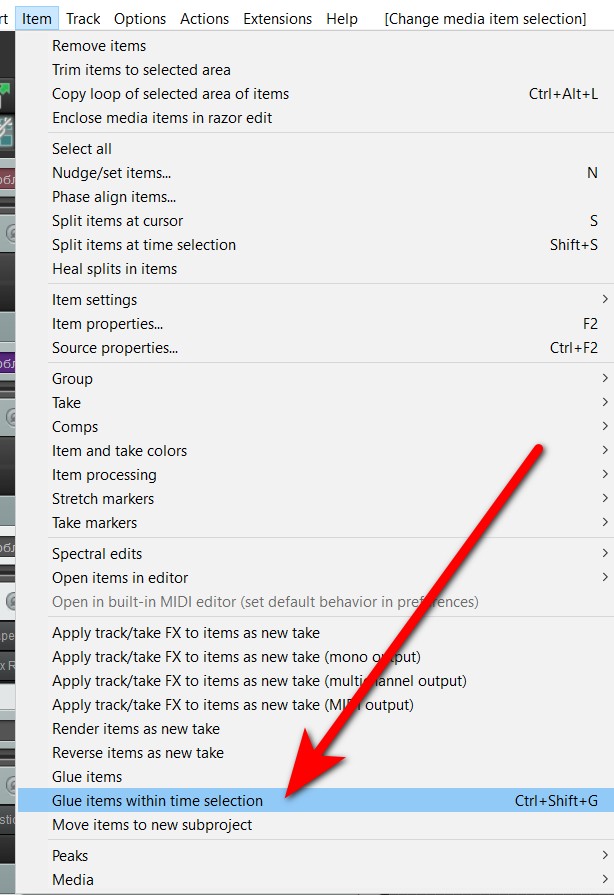
Task: Expand the Stretch markers submenu
Action: pos(103,499)
